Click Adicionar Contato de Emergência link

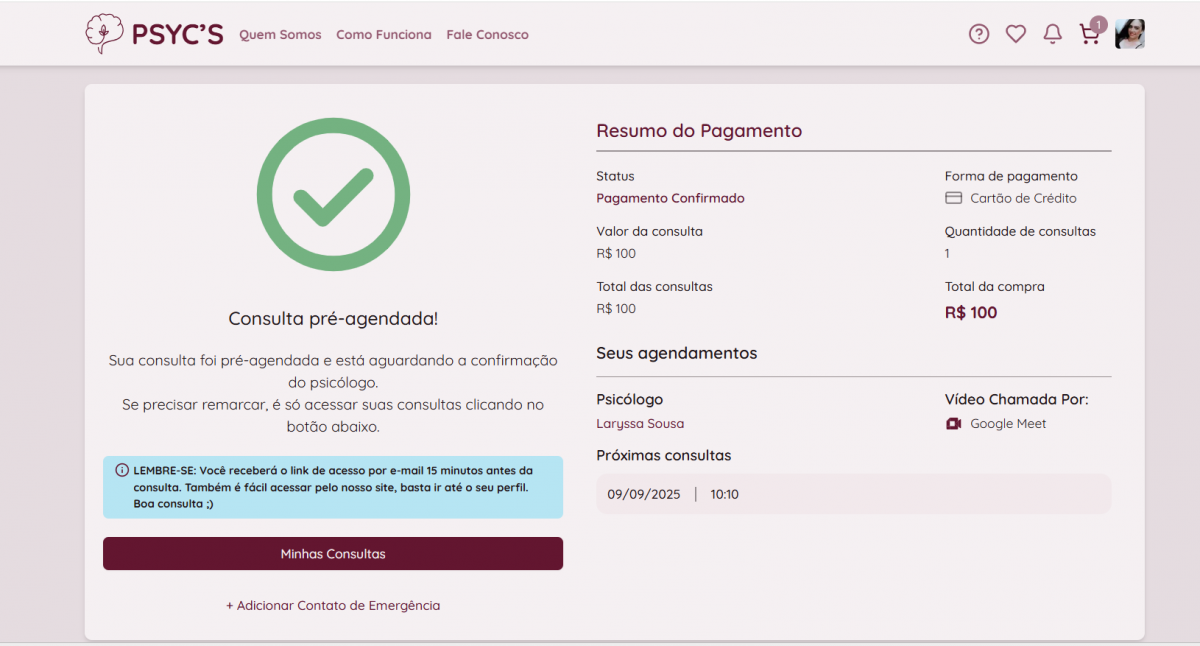click(x=333, y=606)
